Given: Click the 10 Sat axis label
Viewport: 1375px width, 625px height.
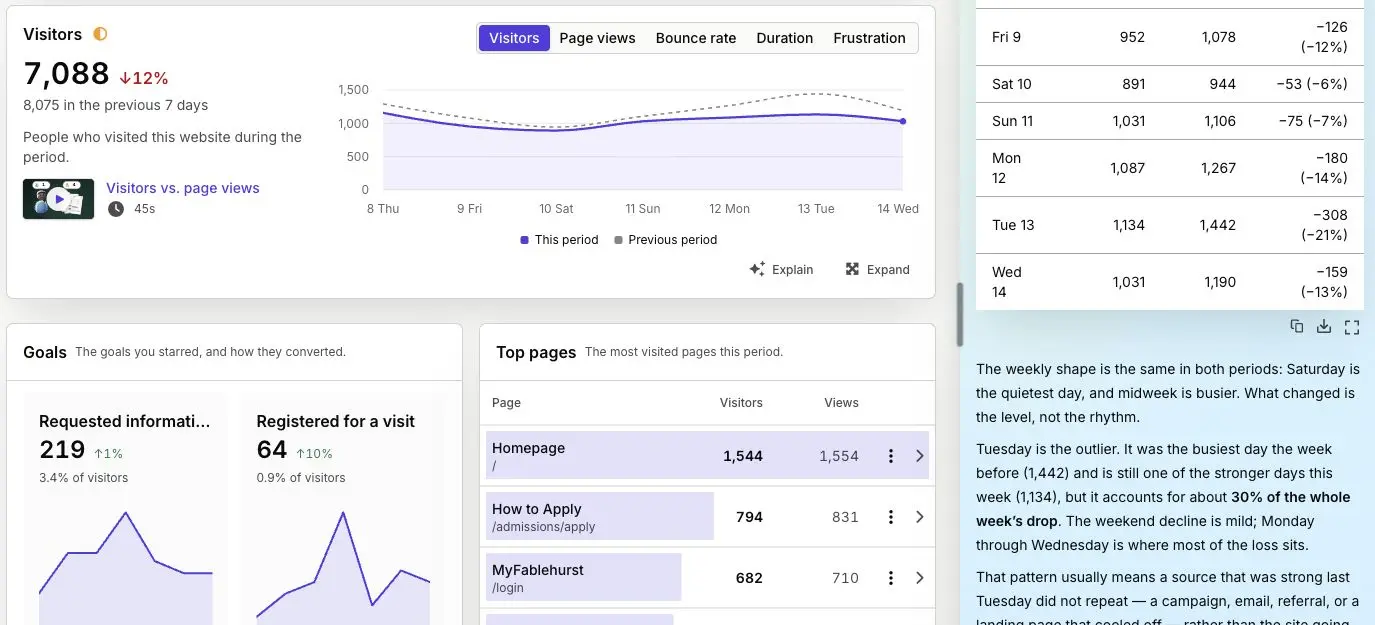Looking at the screenshot, I should pyautogui.click(x=556, y=209).
